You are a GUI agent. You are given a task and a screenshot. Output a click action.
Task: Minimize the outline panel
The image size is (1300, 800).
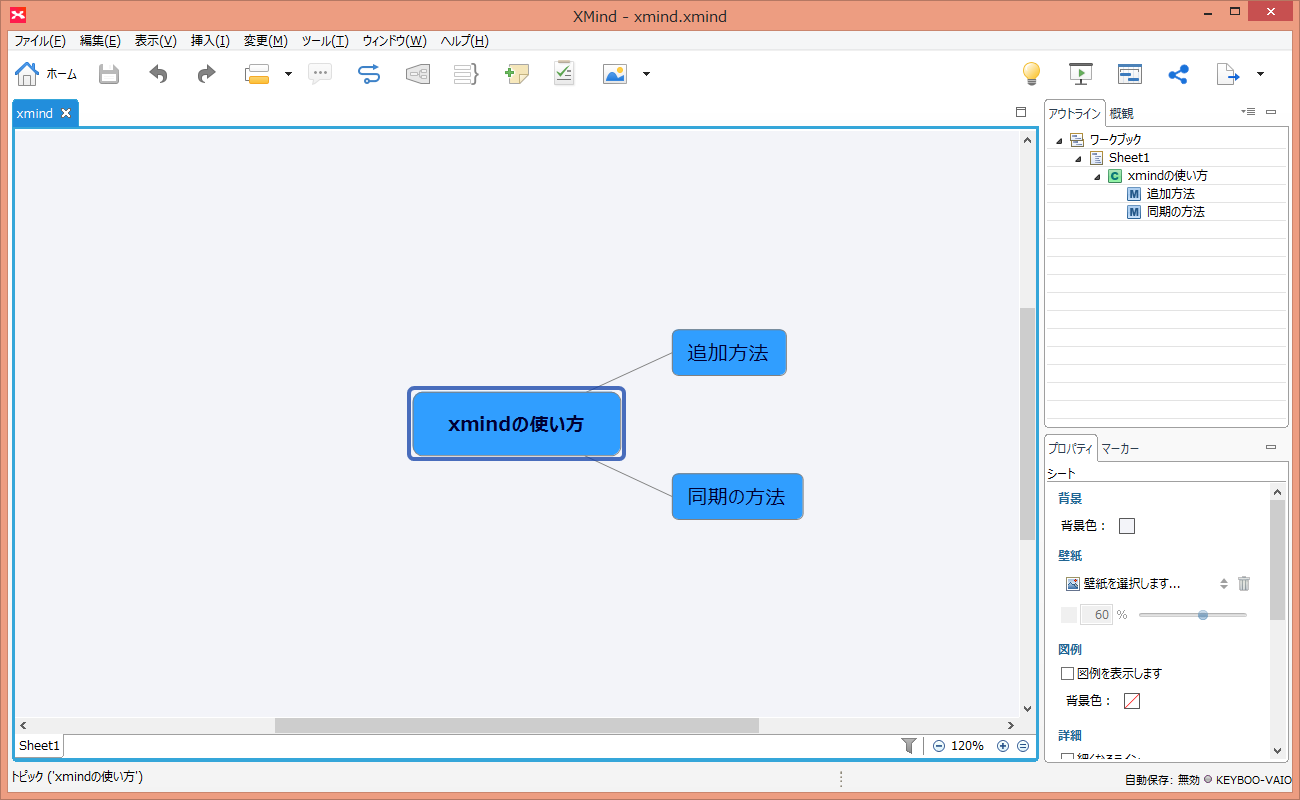pyautogui.click(x=1271, y=112)
